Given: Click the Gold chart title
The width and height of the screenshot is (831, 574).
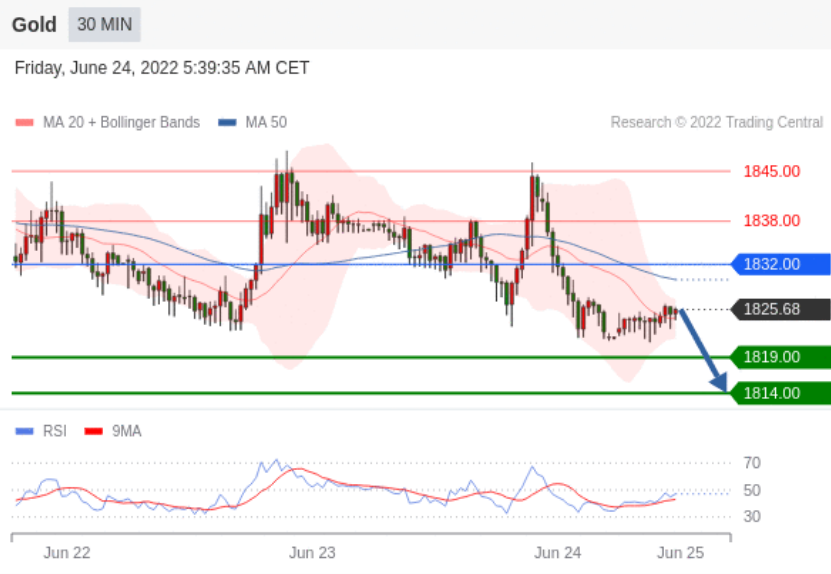Looking at the screenshot, I should point(34,25).
